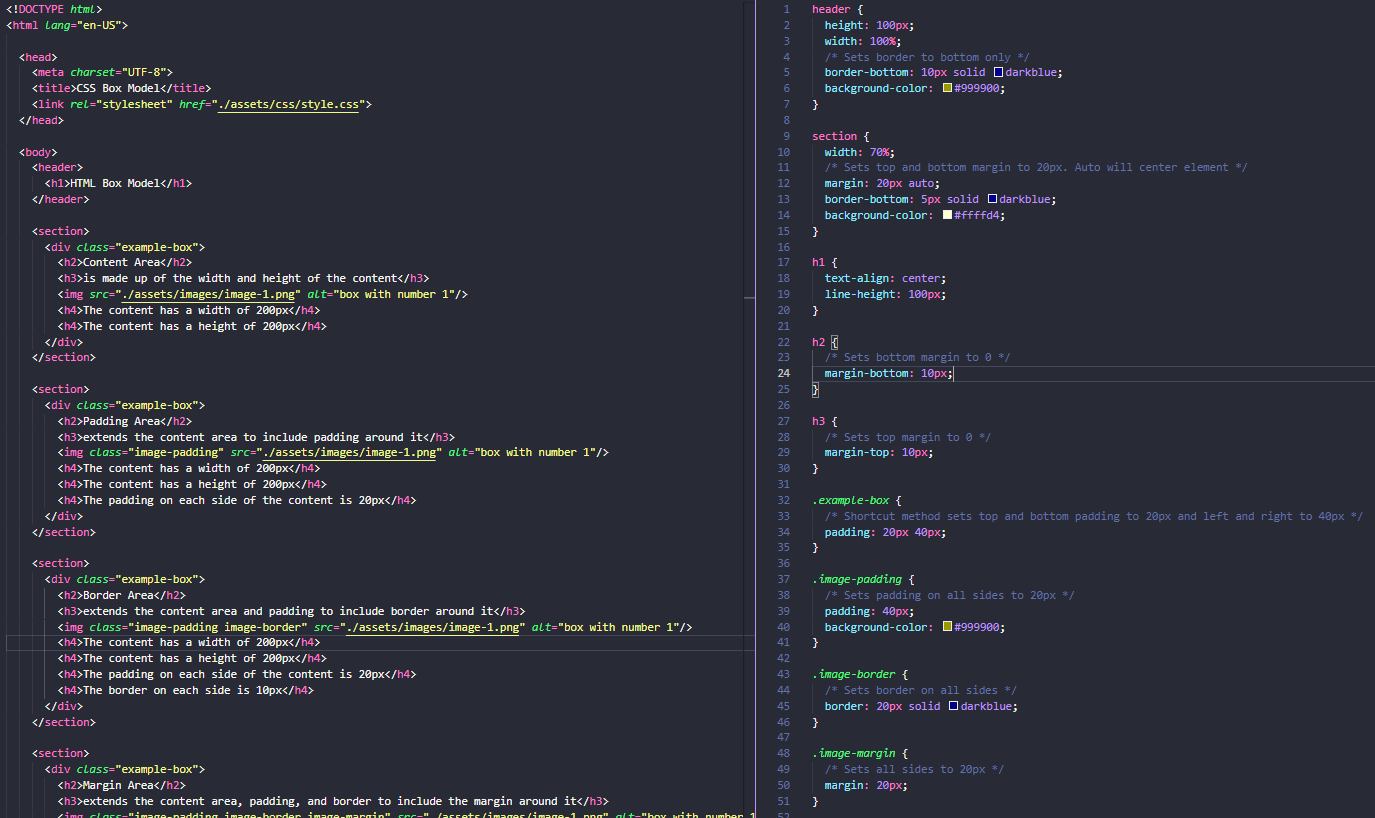This screenshot has width=1375, height=818.
Task: Click the 'Padding Area' h2 heading text
Action: pyautogui.click(x=121, y=421)
